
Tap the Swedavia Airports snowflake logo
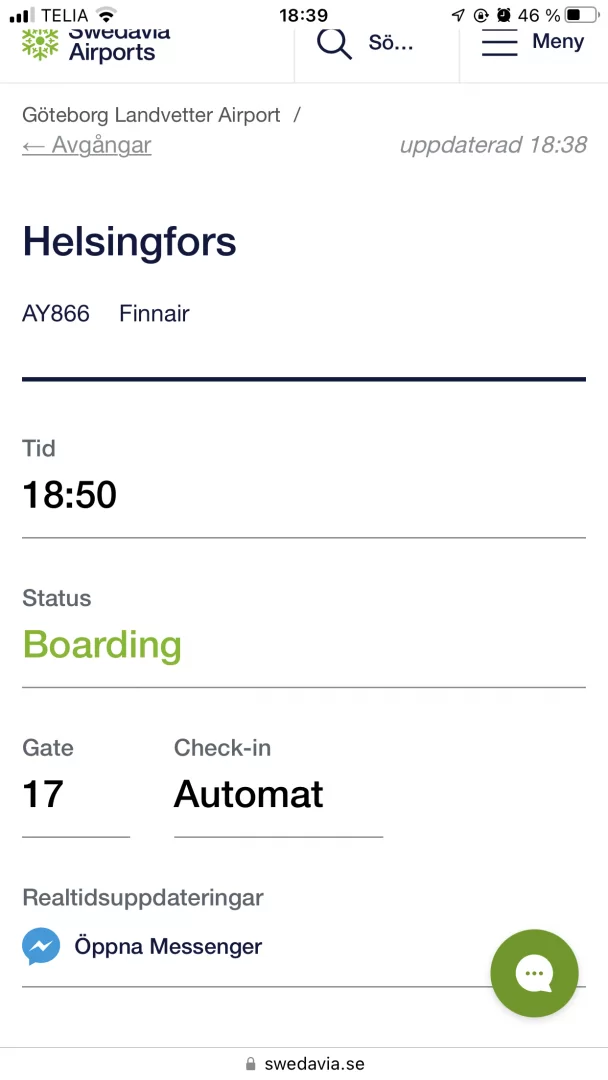click(x=41, y=43)
